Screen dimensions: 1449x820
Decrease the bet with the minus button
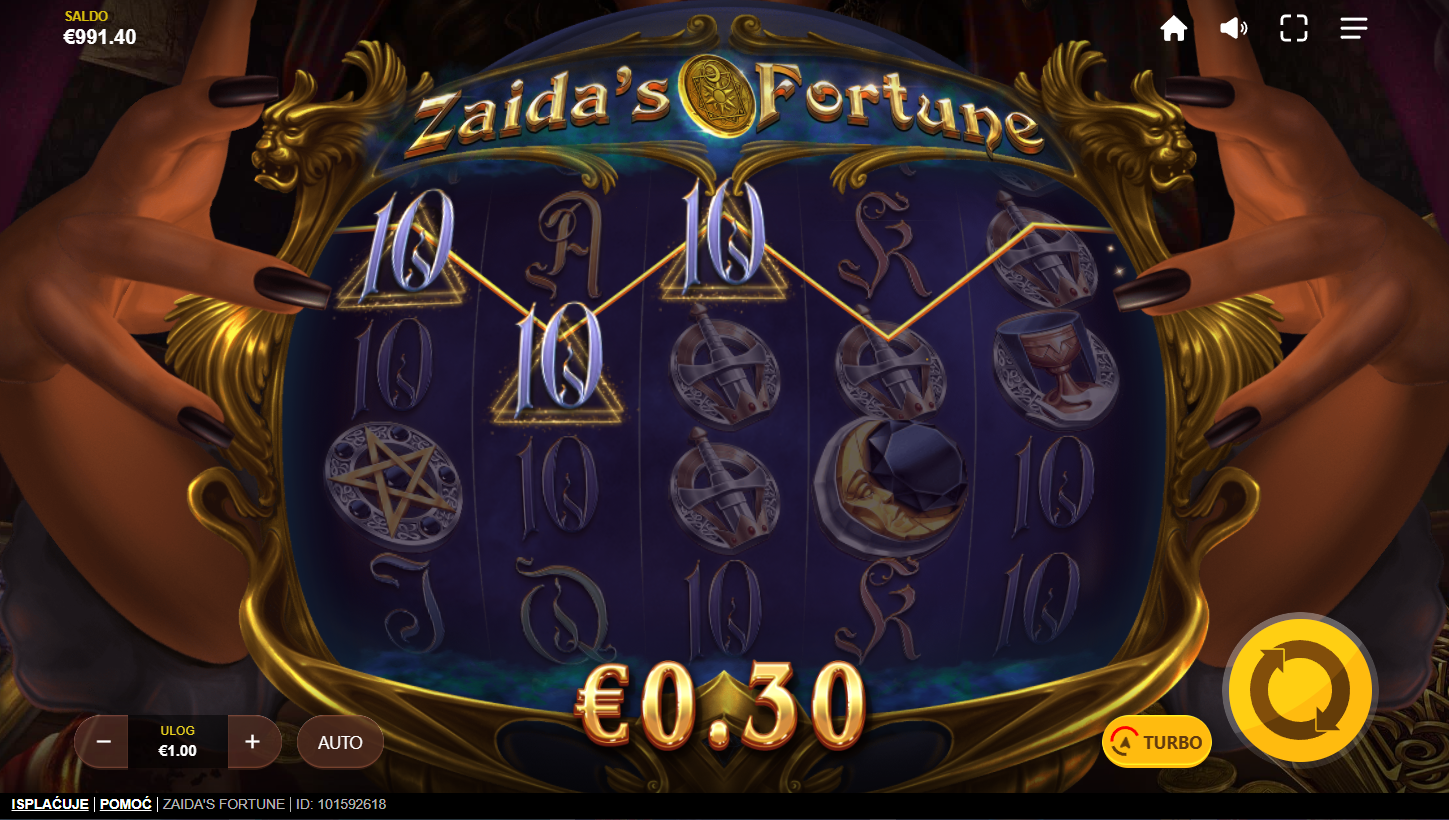(104, 742)
